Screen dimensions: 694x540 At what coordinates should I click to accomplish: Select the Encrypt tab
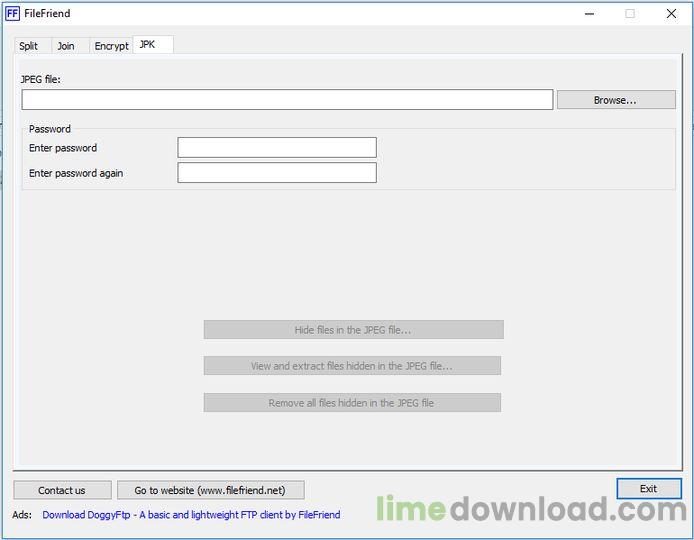coord(111,46)
